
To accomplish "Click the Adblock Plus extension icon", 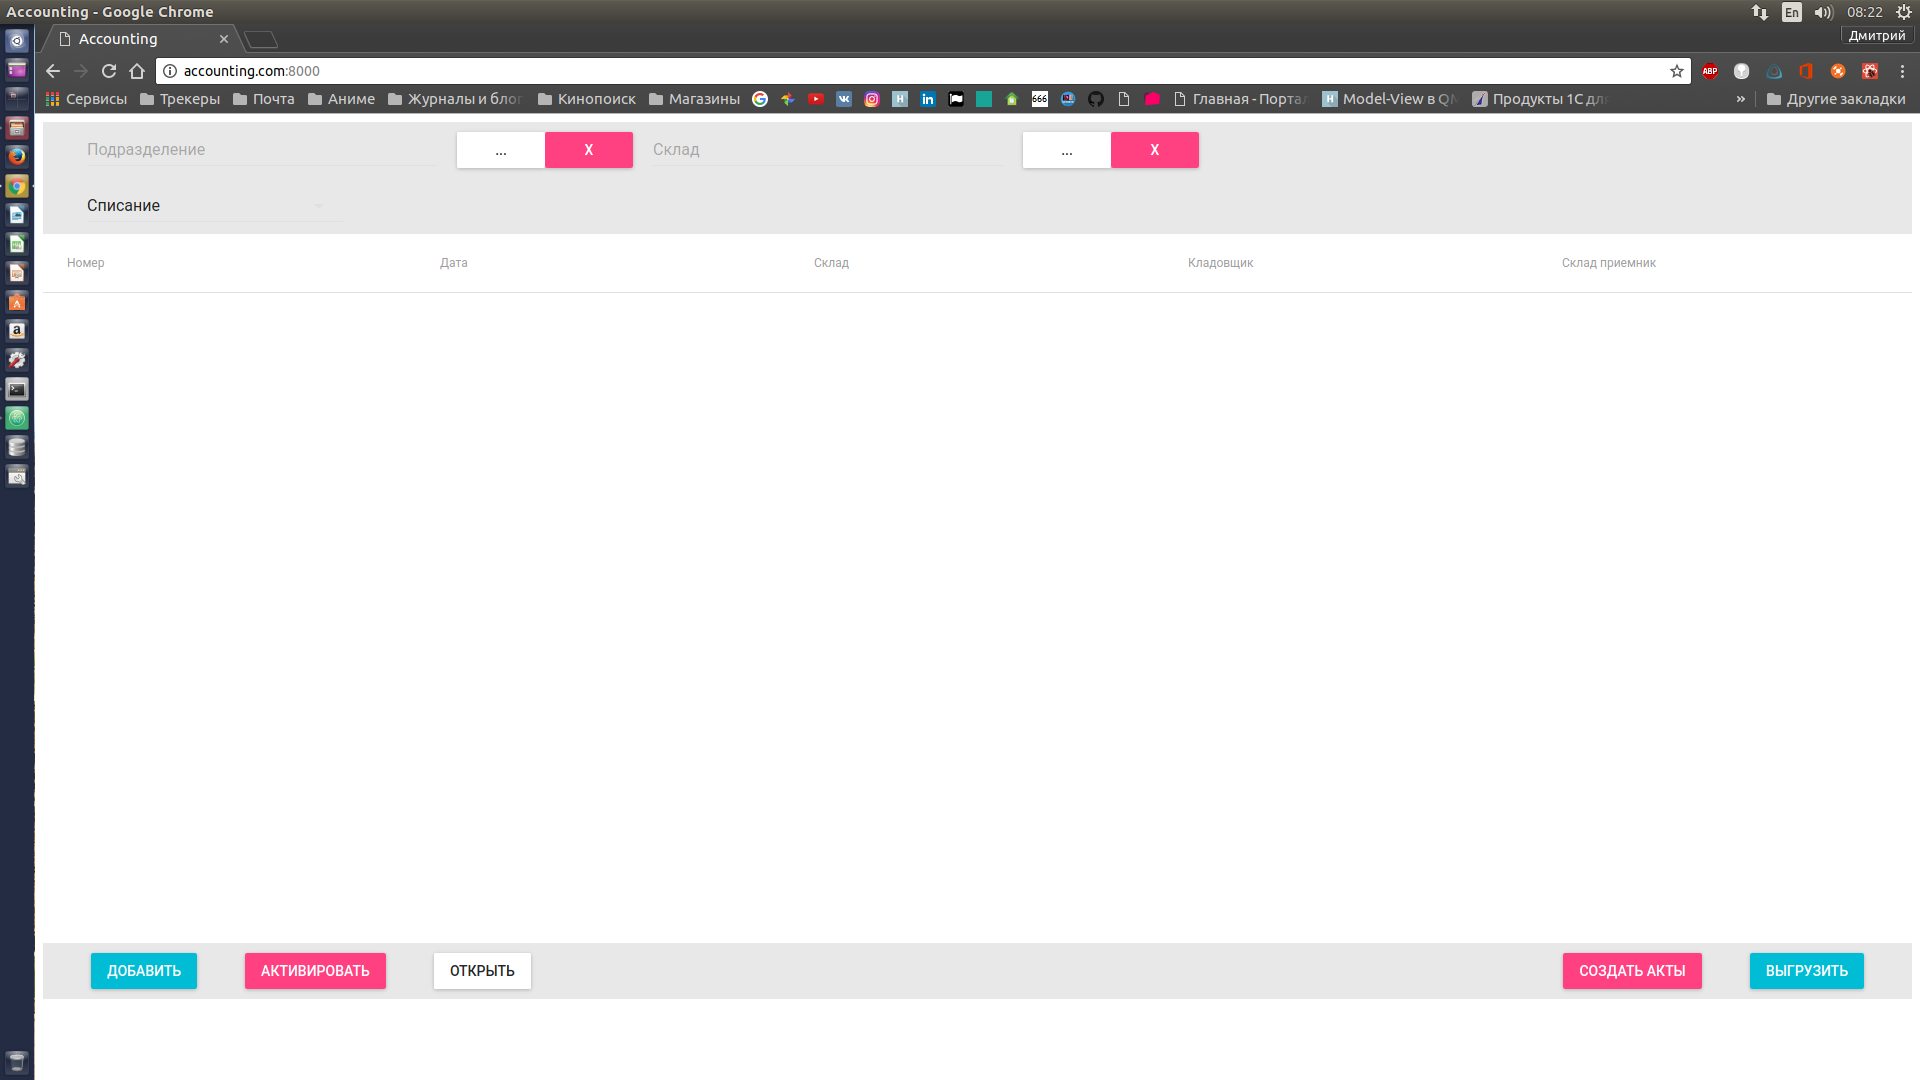I will [1710, 71].
